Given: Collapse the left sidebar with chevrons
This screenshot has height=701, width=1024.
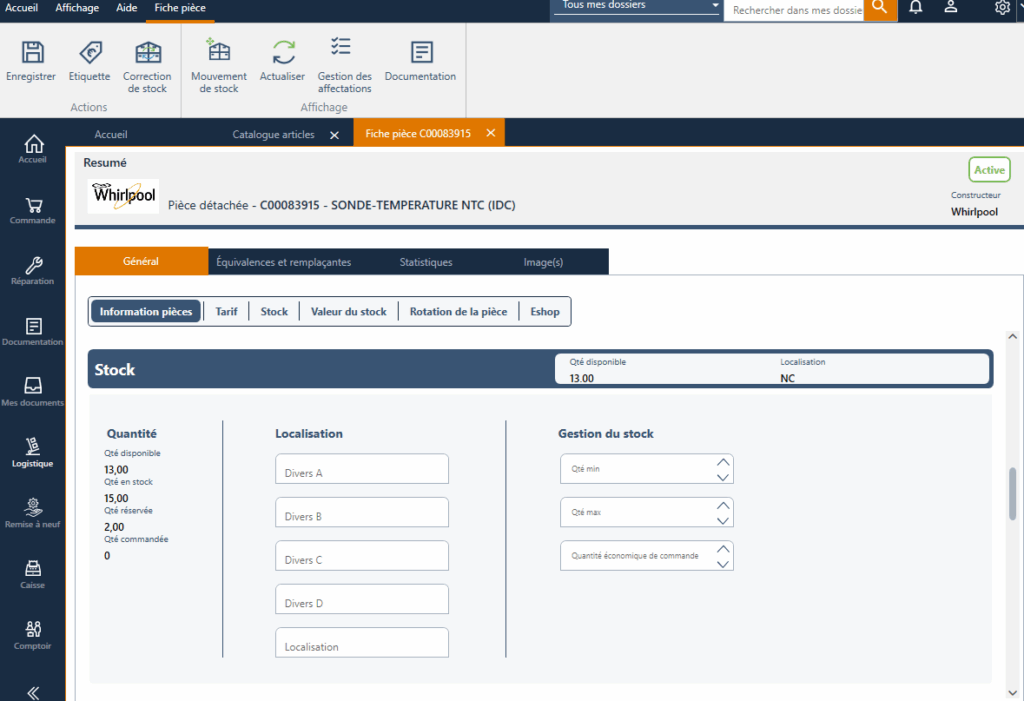Looking at the screenshot, I should pos(33,692).
